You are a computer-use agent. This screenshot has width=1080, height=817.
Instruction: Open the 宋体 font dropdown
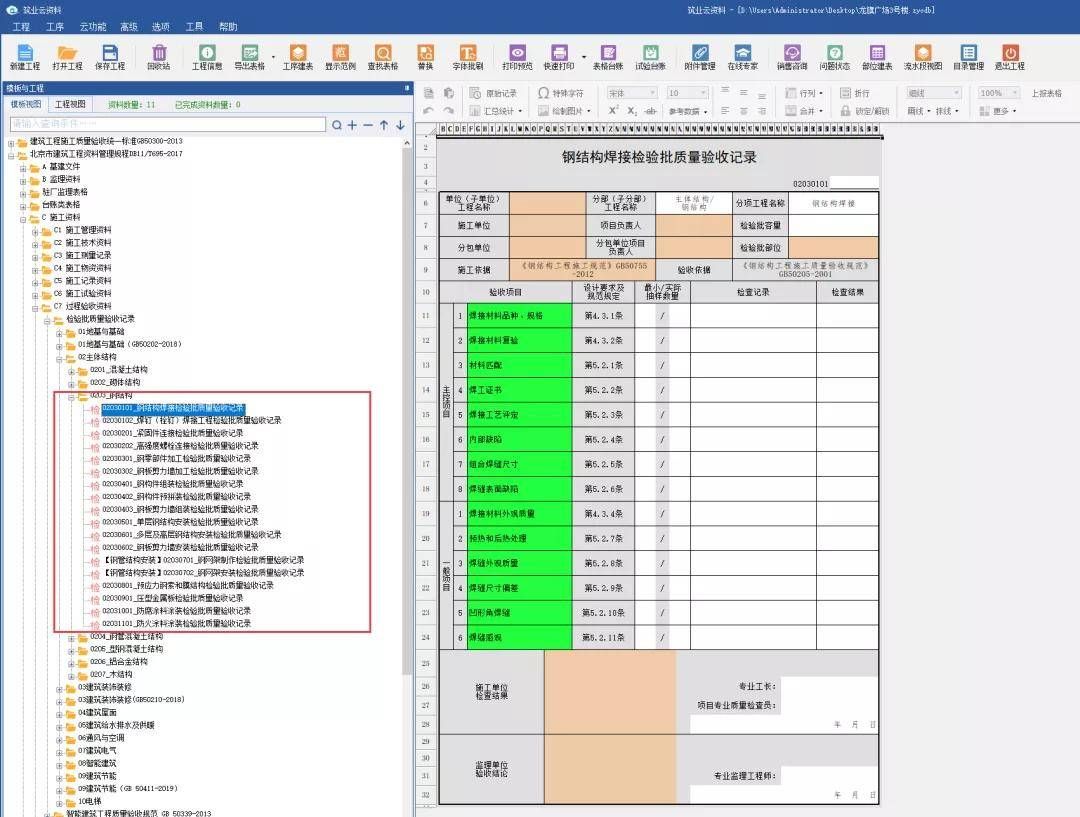(x=632, y=93)
